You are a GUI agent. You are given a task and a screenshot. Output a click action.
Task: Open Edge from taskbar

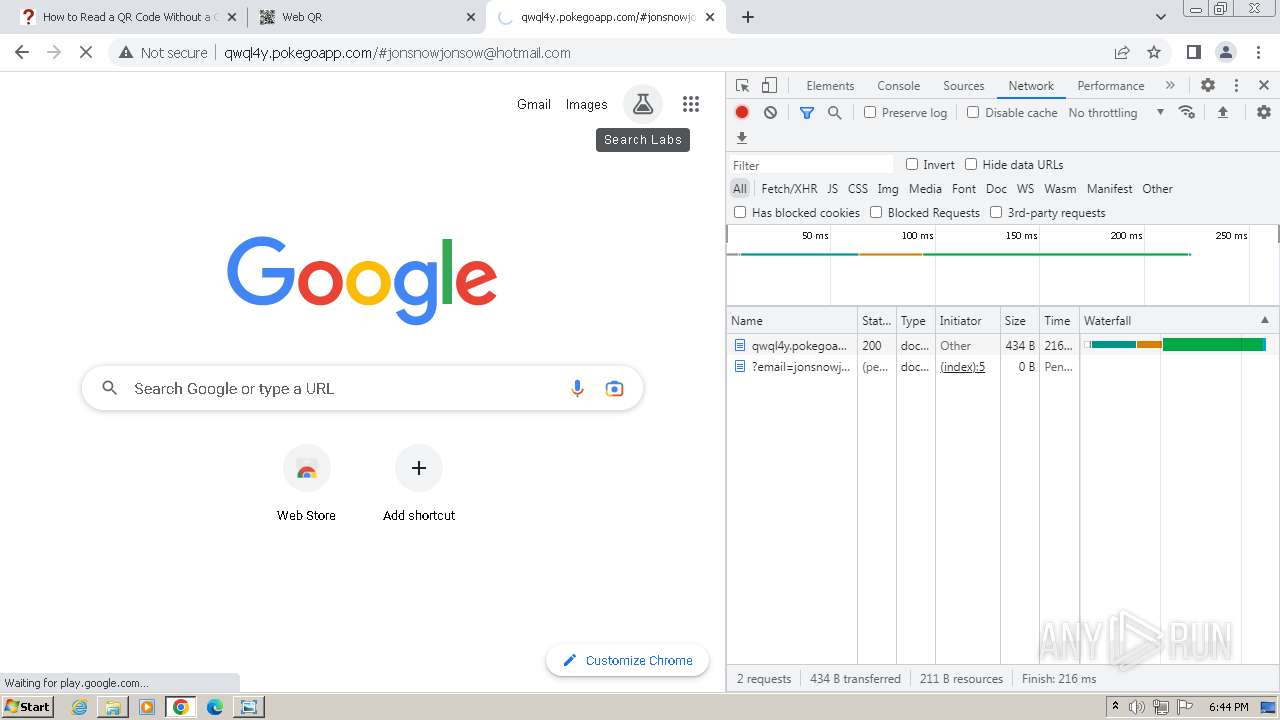215,707
